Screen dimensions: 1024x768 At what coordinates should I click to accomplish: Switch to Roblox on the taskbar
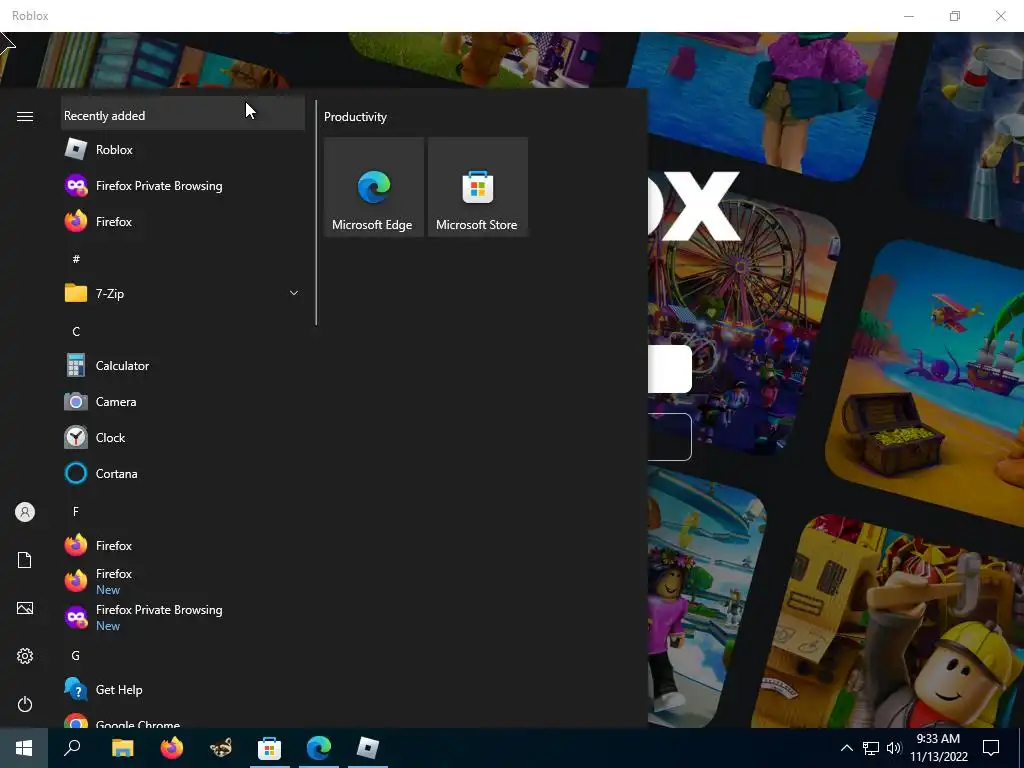368,748
